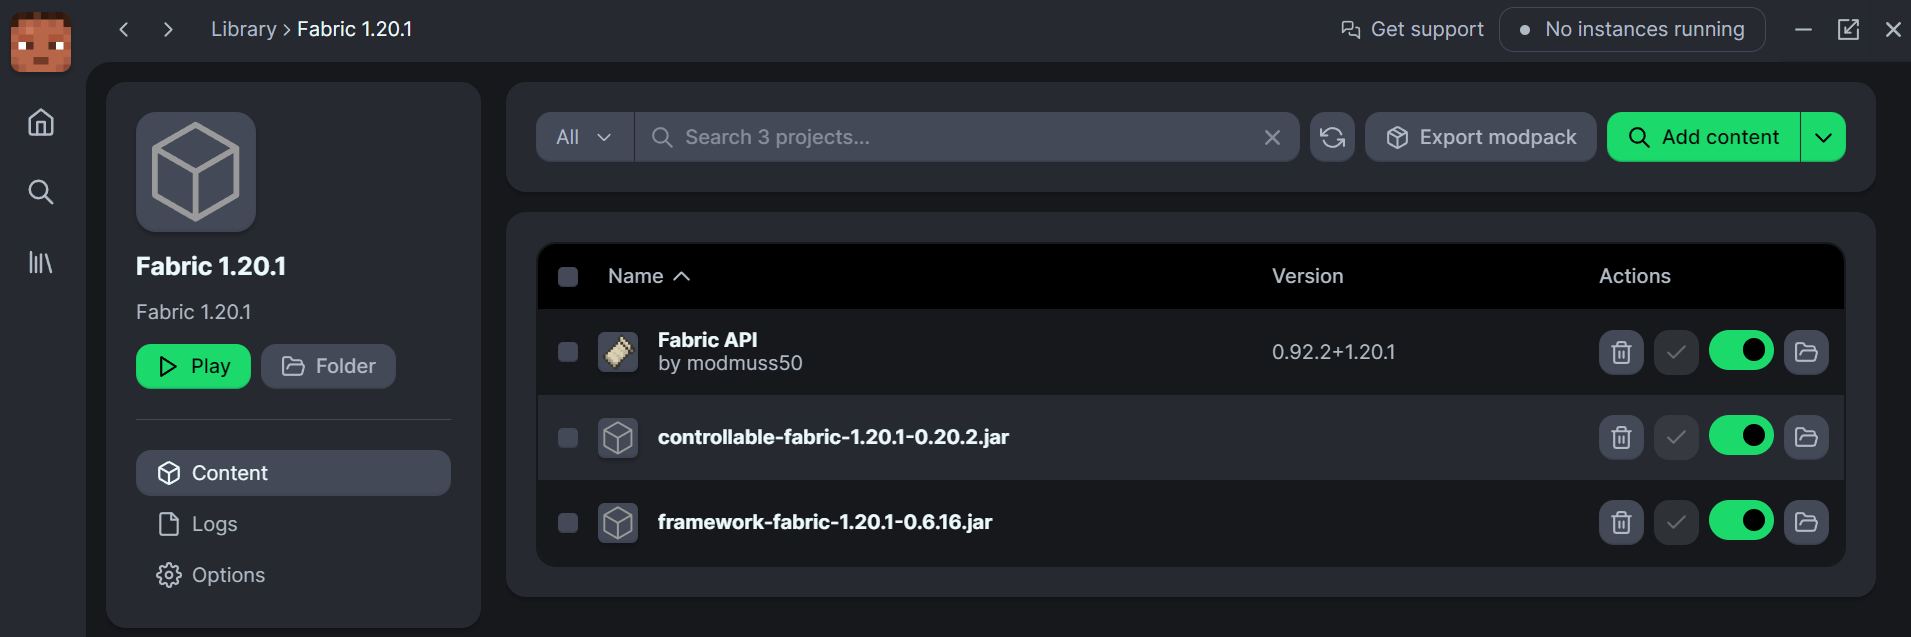Disable the controllable-fabric mod toggle

(x=1741, y=435)
